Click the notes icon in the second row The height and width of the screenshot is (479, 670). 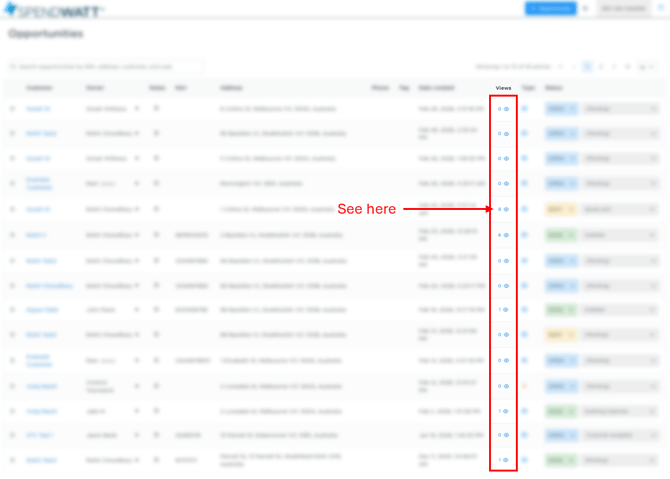coord(156,133)
